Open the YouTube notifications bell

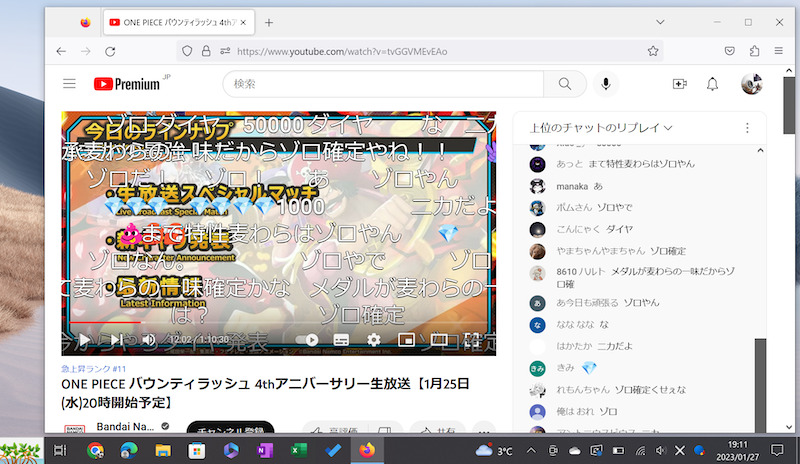point(713,85)
